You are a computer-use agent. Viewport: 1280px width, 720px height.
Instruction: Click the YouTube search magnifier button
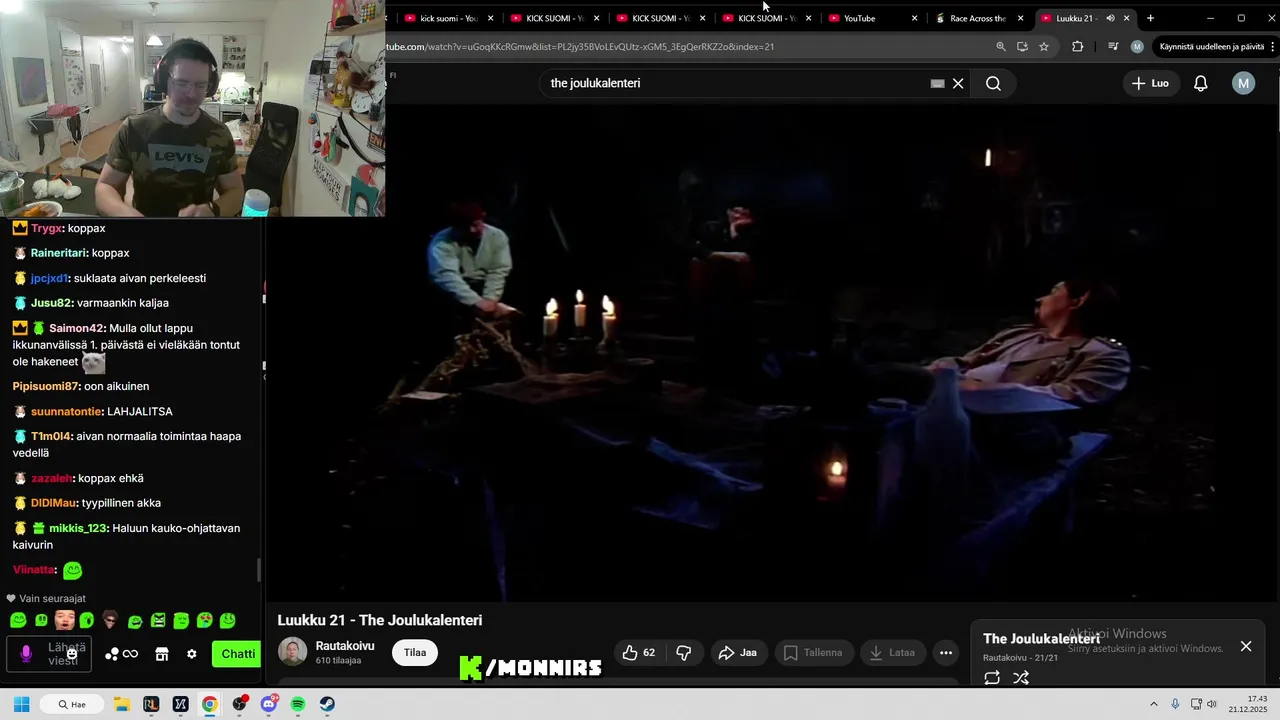tap(993, 83)
